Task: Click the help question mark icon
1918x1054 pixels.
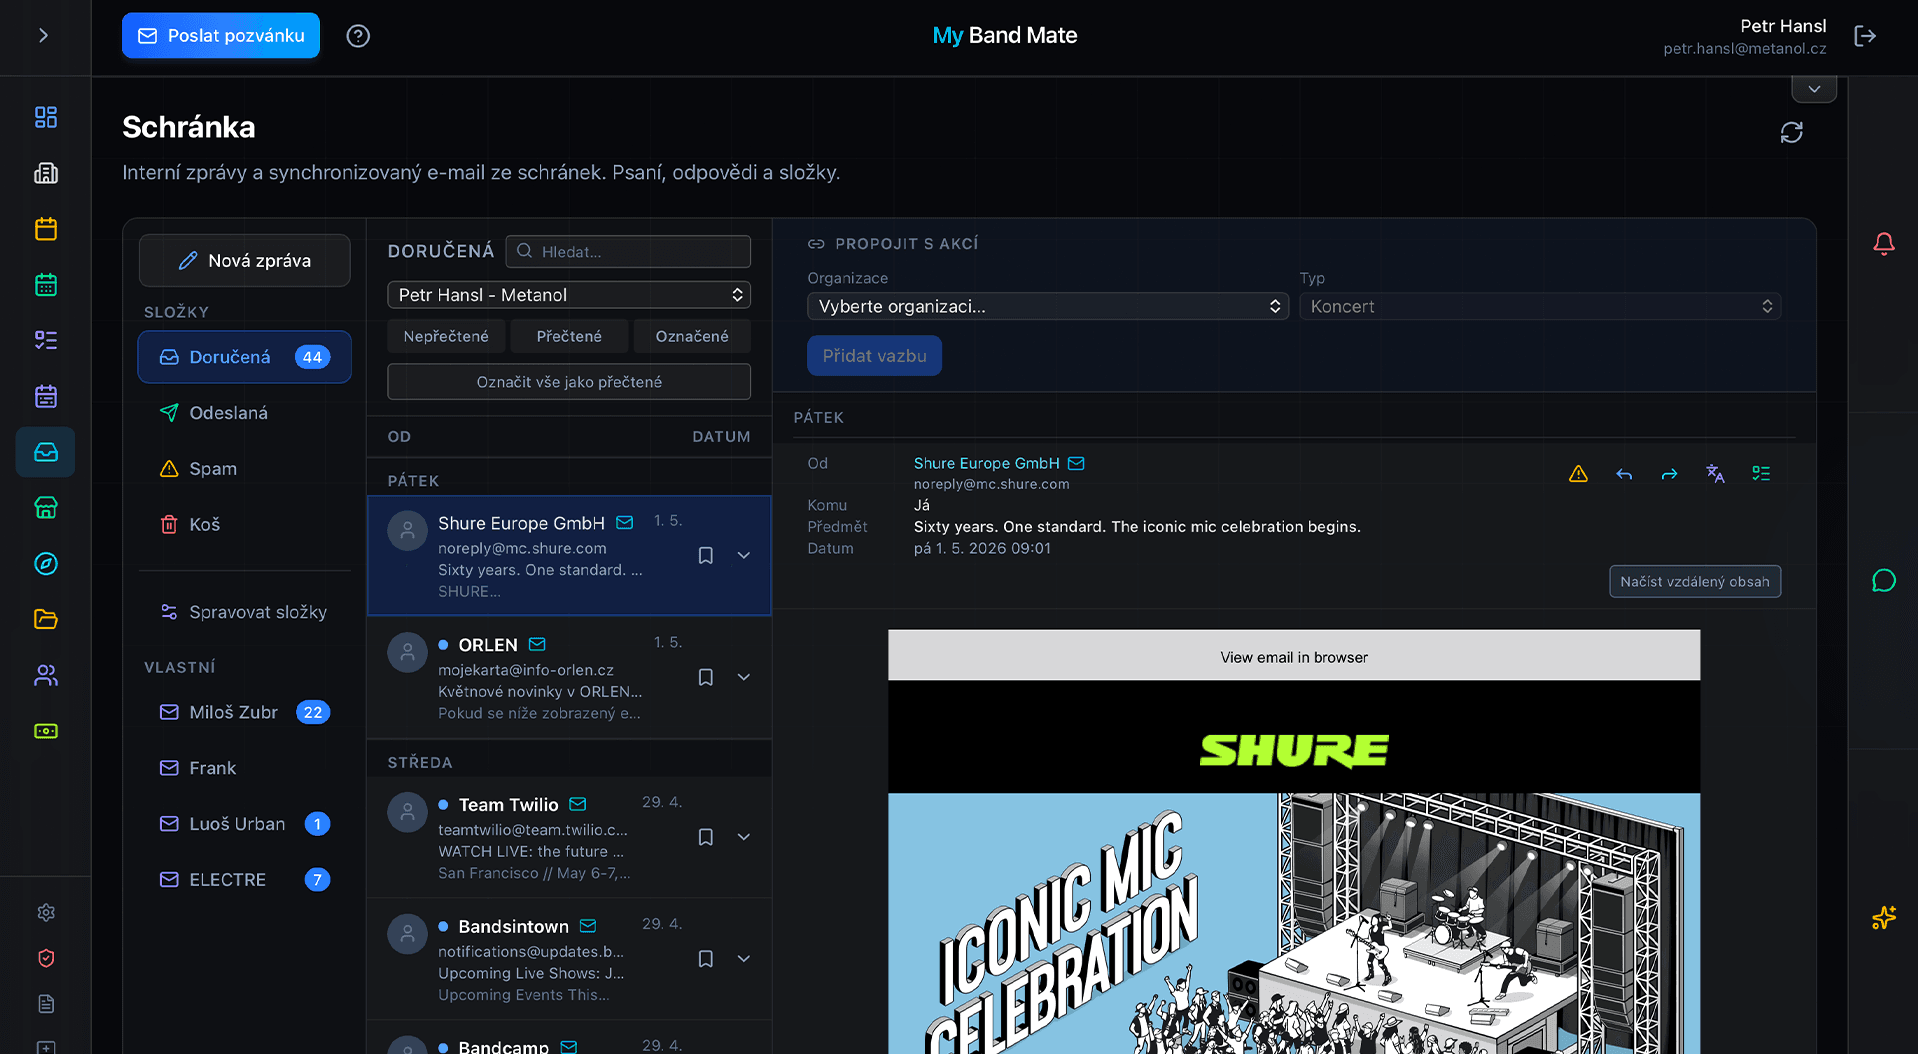Action: [x=358, y=36]
